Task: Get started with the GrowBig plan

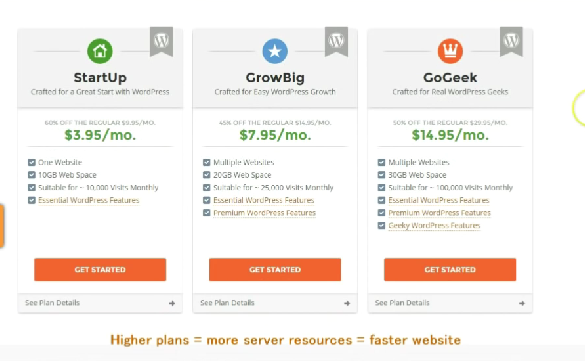Action: tap(275, 270)
